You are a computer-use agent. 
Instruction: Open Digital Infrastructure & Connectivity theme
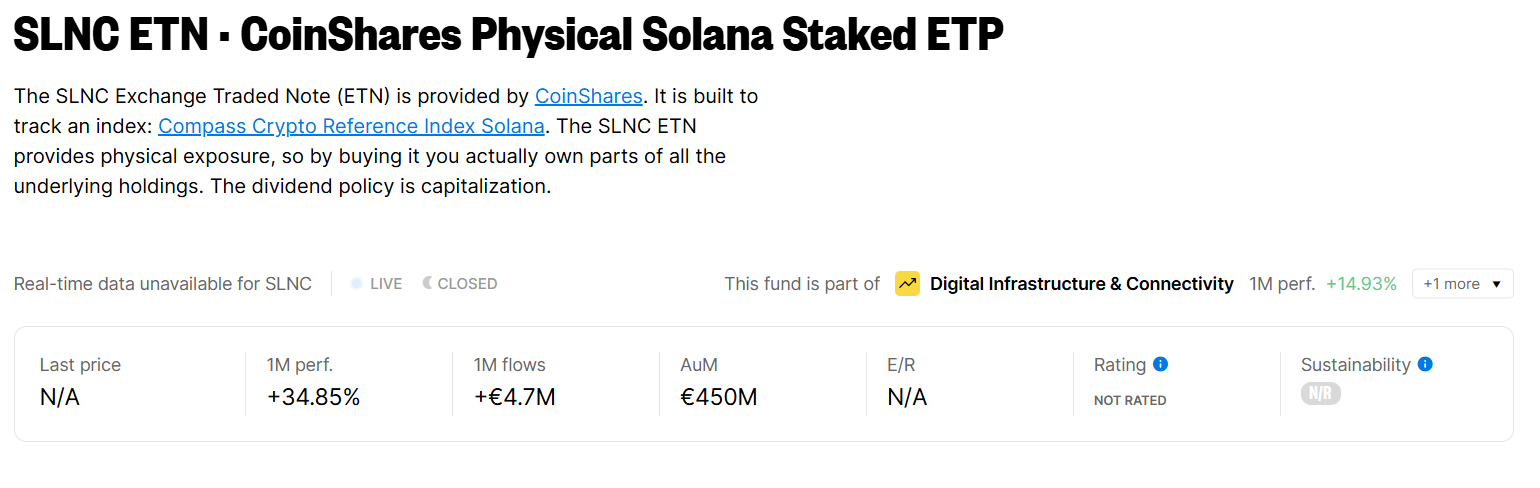[x=1082, y=284]
